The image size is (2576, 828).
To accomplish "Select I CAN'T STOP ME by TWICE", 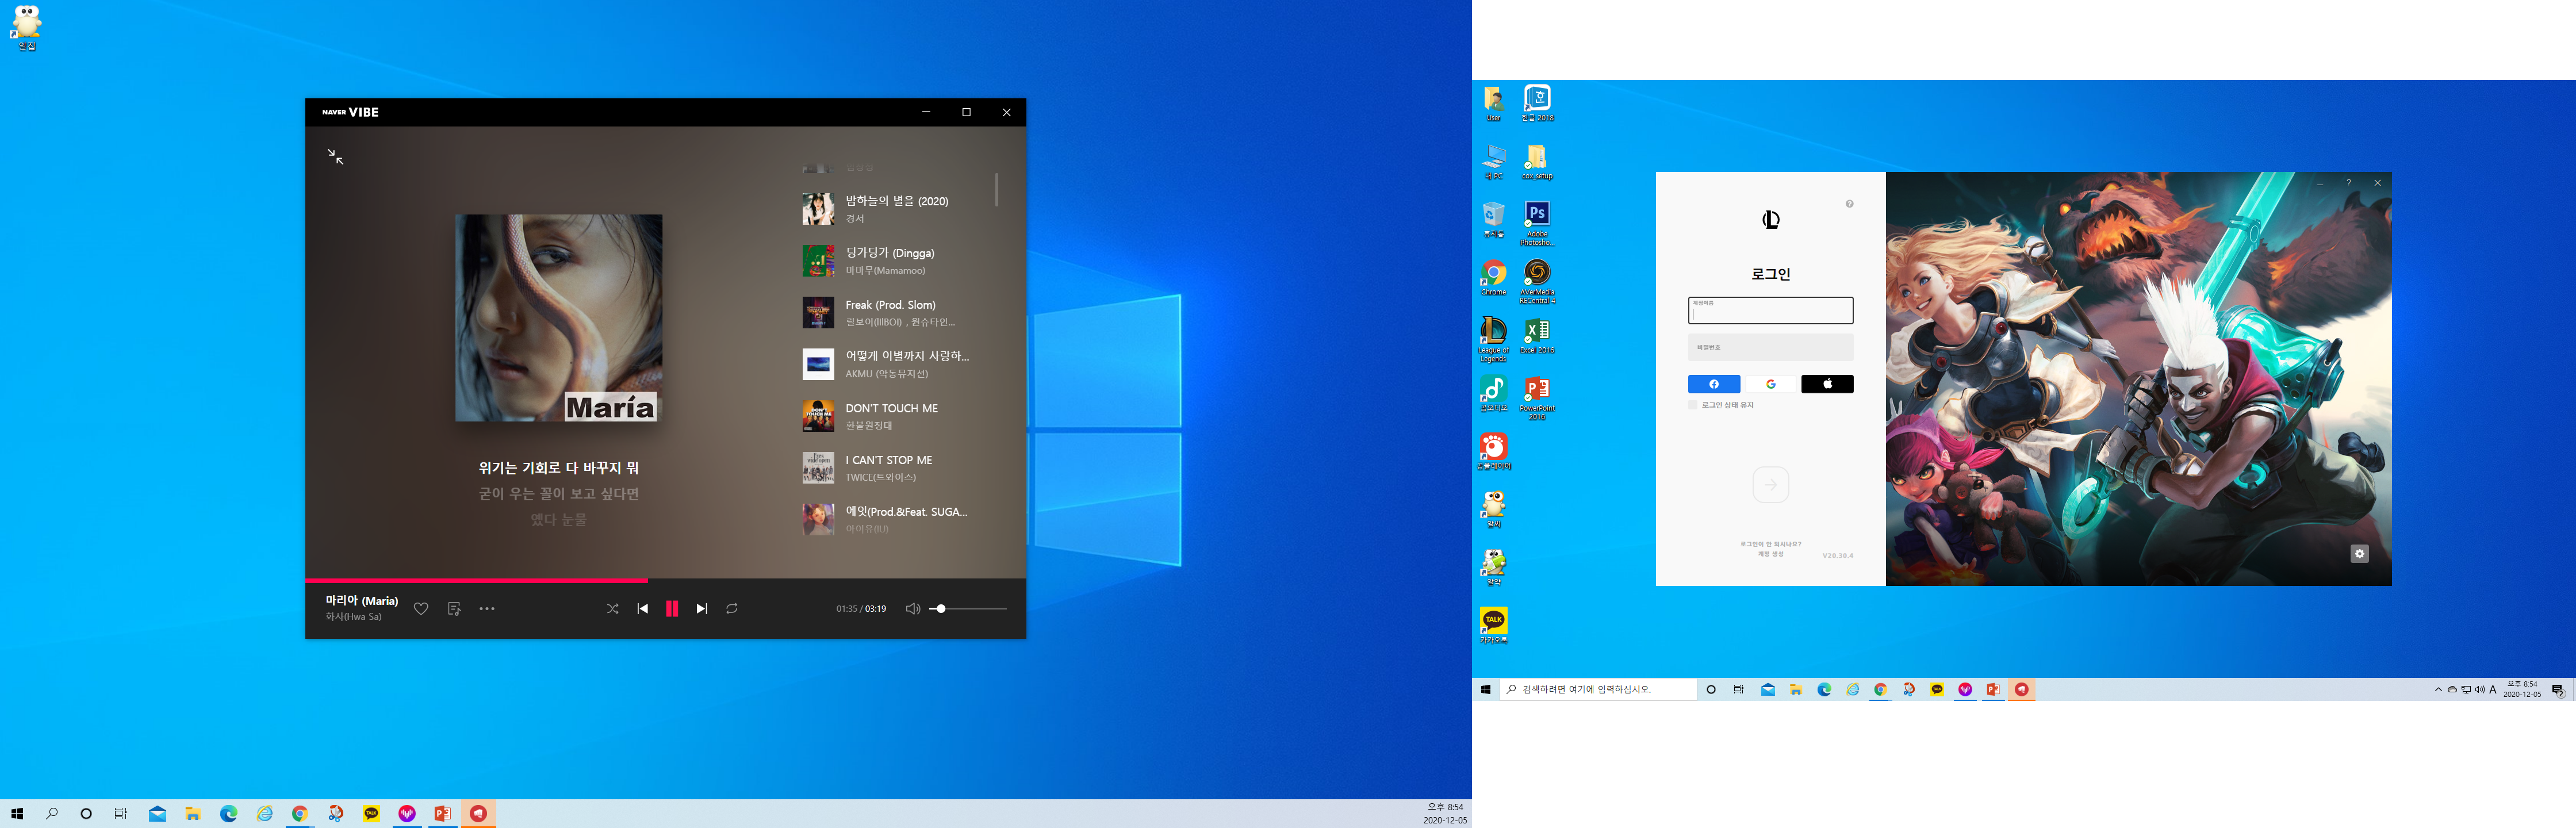I will pyautogui.click(x=888, y=468).
